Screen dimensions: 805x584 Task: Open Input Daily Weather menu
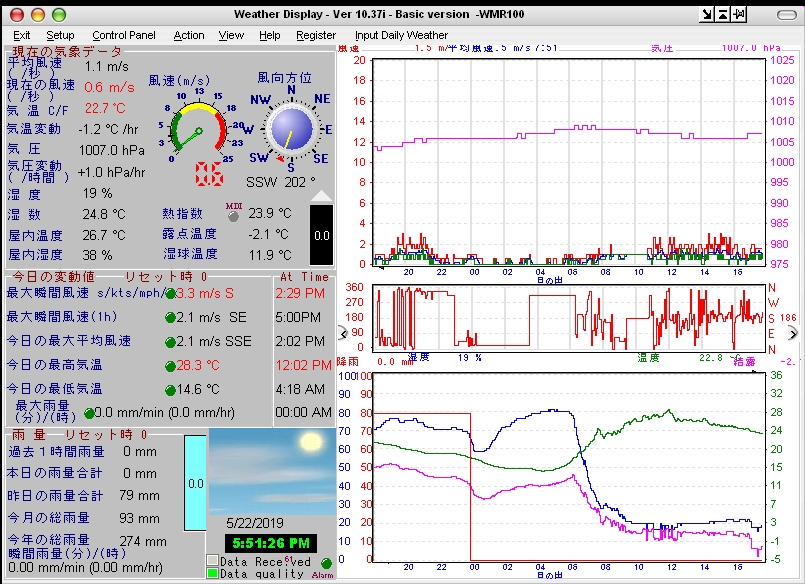401,35
